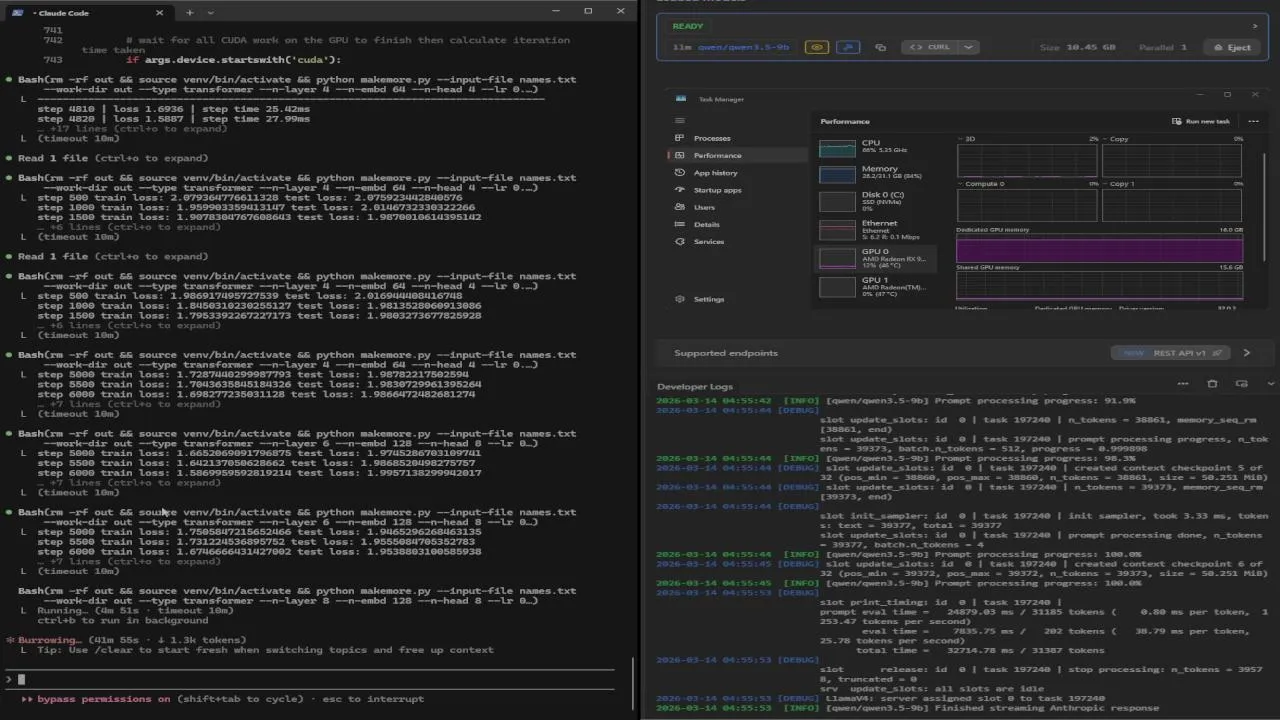Open the dropdown arrow beside cURL
Image resolution: width=1280 pixels, height=720 pixels.
coord(968,47)
